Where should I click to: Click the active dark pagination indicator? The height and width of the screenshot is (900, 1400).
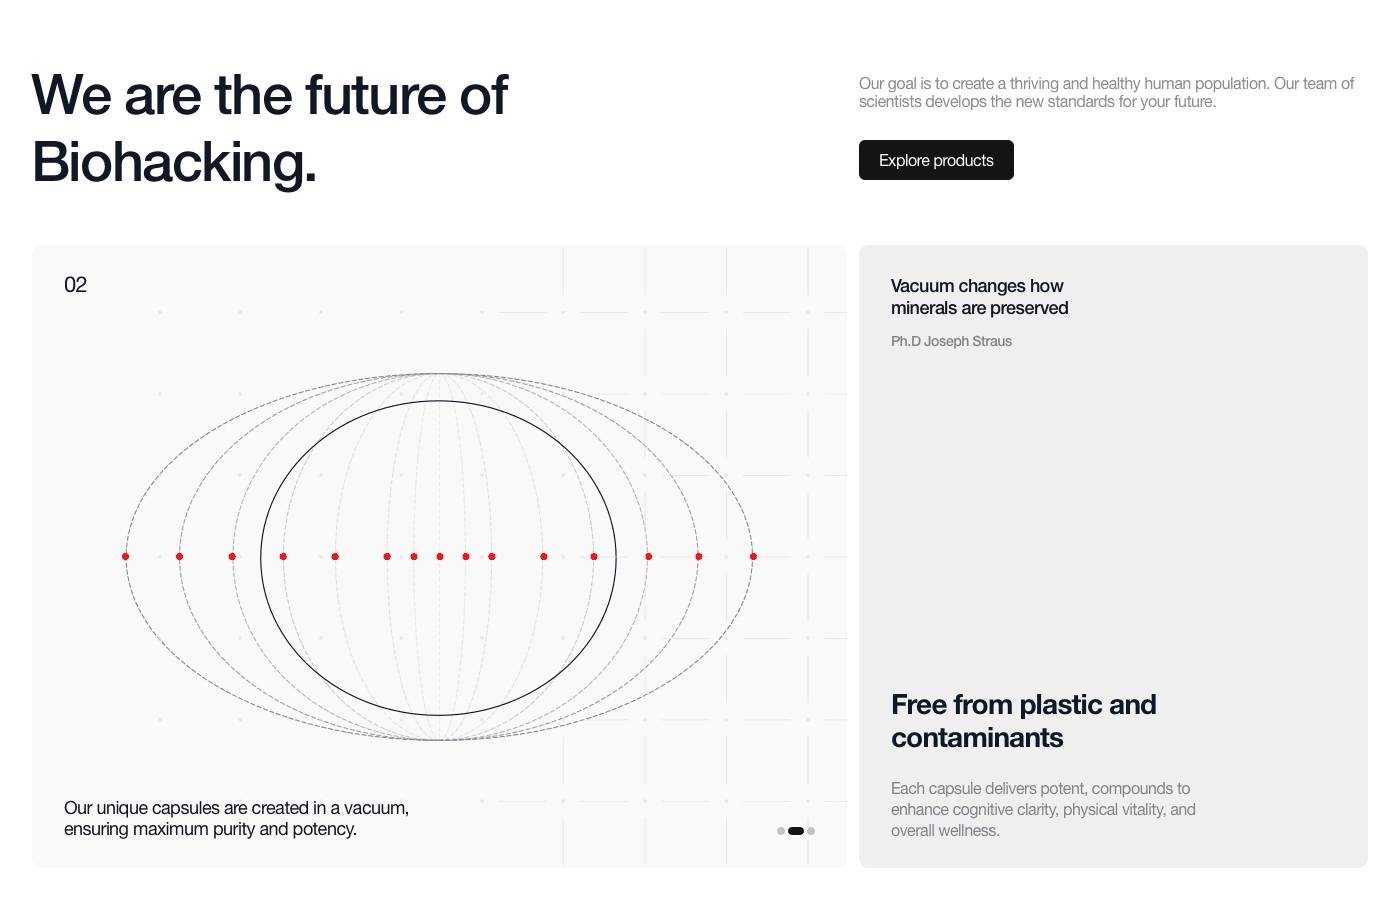point(796,831)
